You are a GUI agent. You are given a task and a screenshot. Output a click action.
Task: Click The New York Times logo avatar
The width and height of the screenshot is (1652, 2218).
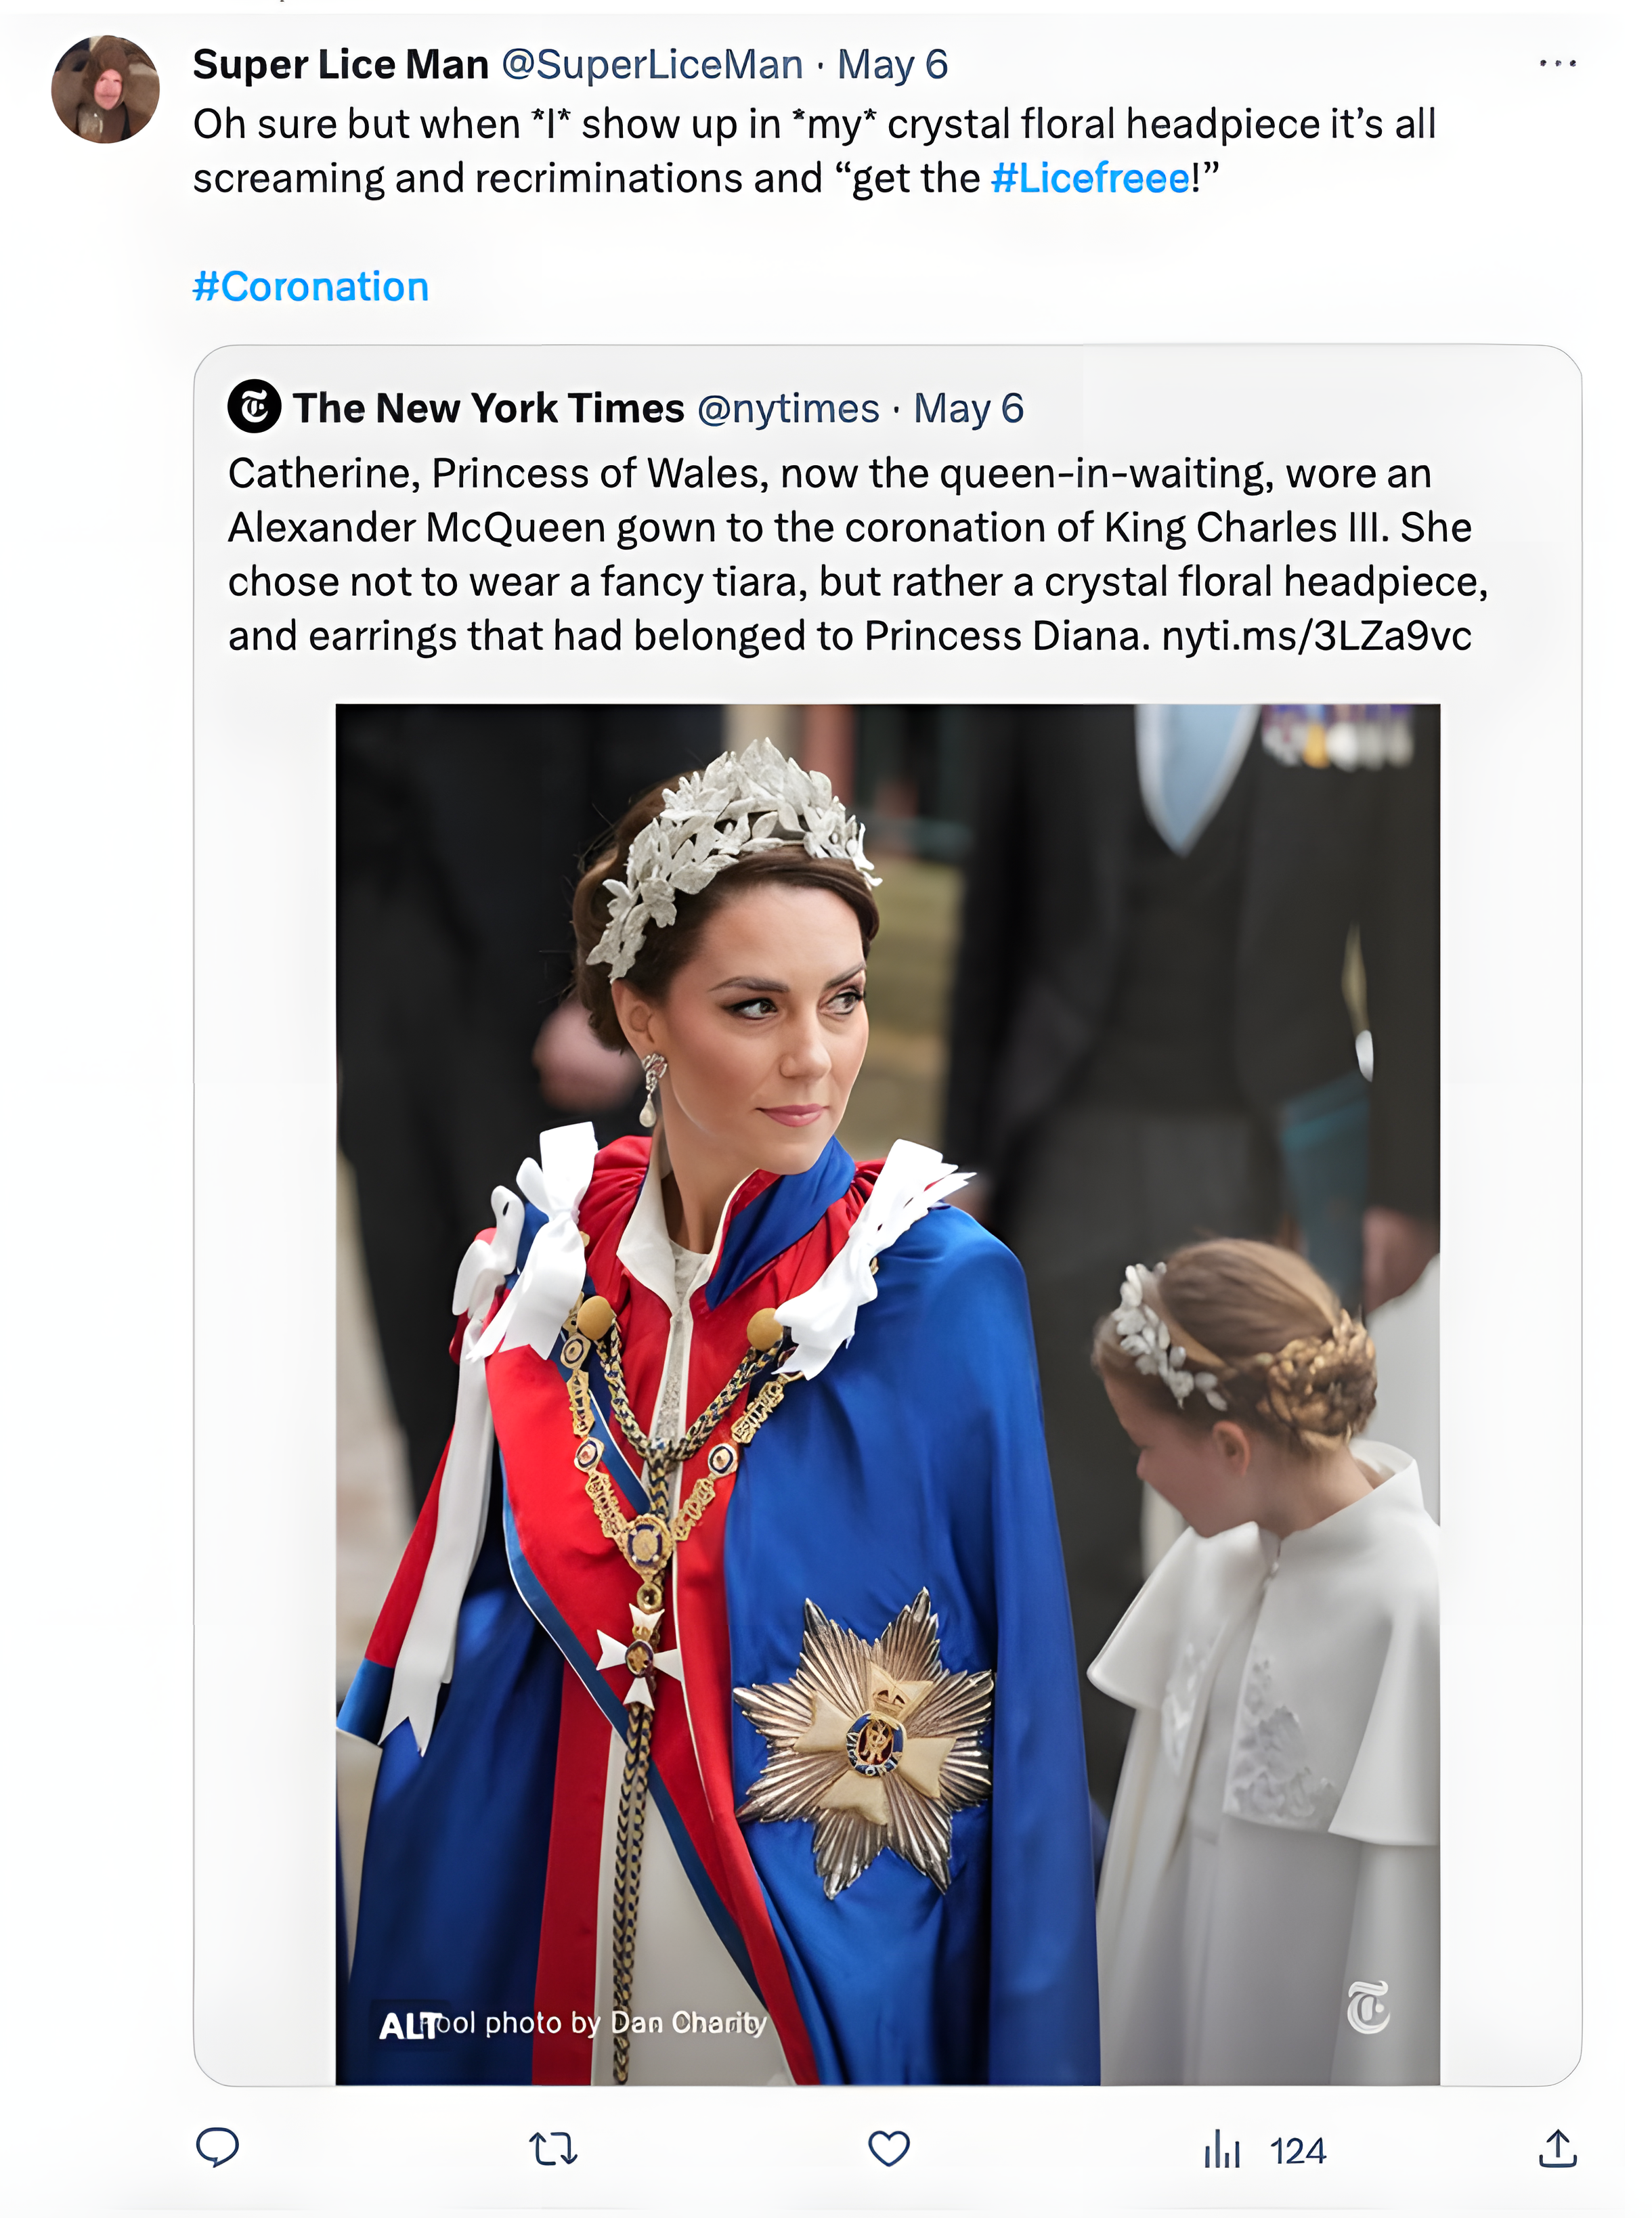pyautogui.click(x=254, y=407)
